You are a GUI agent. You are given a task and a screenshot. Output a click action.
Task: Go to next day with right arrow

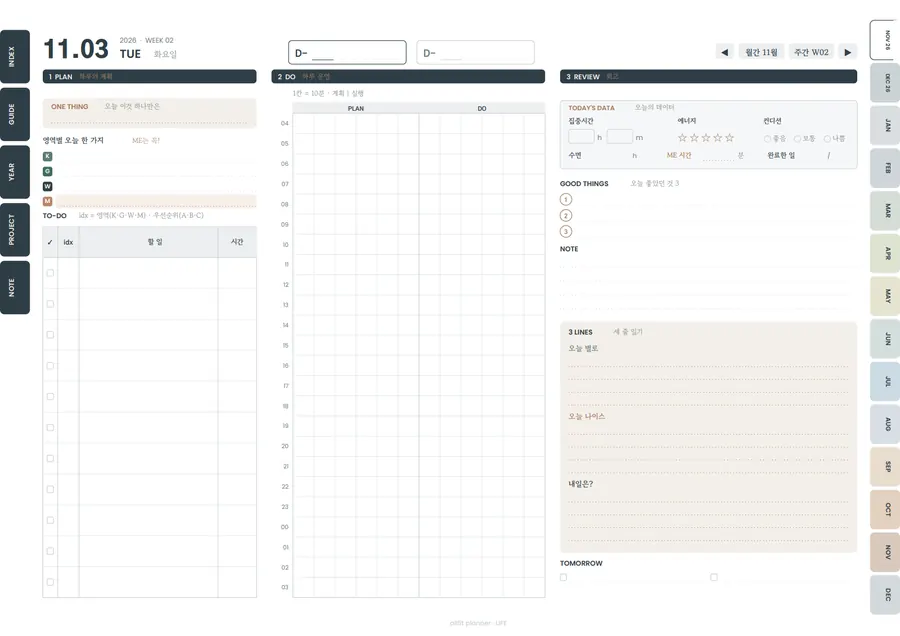click(x=848, y=52)
